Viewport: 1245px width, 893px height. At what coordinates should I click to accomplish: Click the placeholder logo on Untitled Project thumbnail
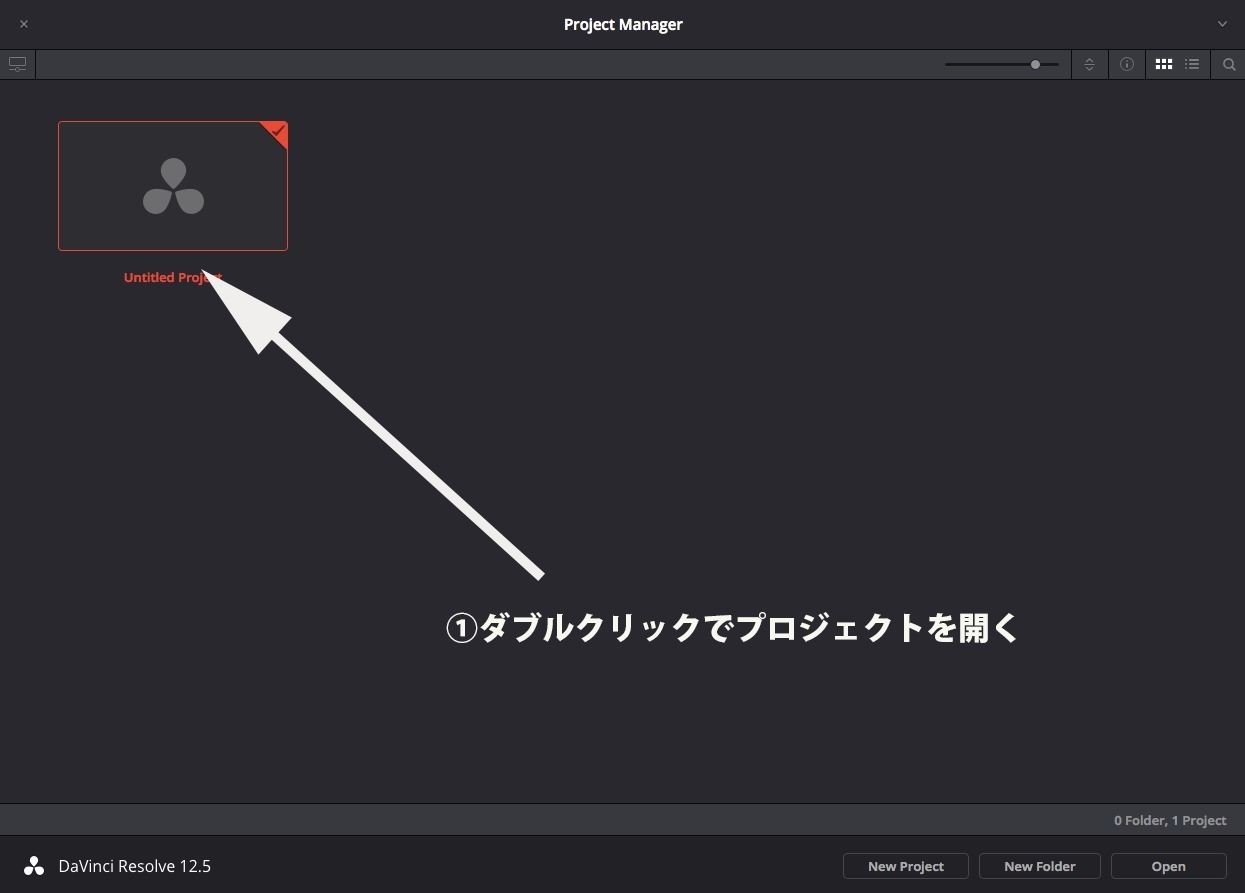coord(173,185)
